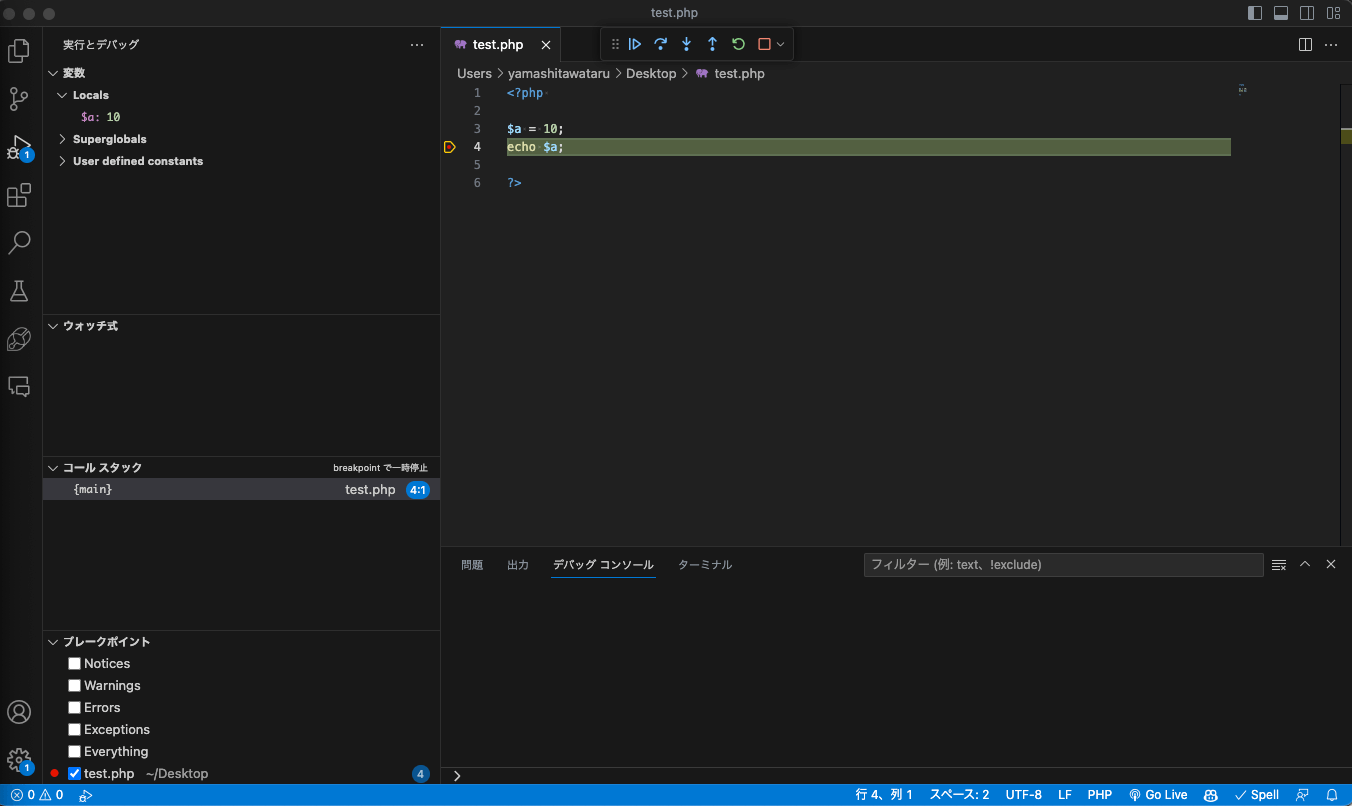
Task: Close the bottom panel
Action: [1331, 565]
